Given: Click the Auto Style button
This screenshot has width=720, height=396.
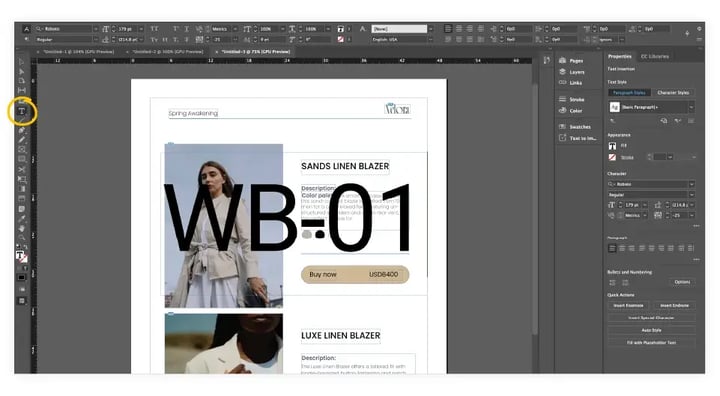Looking at the screenshot, I should point(651,330).
